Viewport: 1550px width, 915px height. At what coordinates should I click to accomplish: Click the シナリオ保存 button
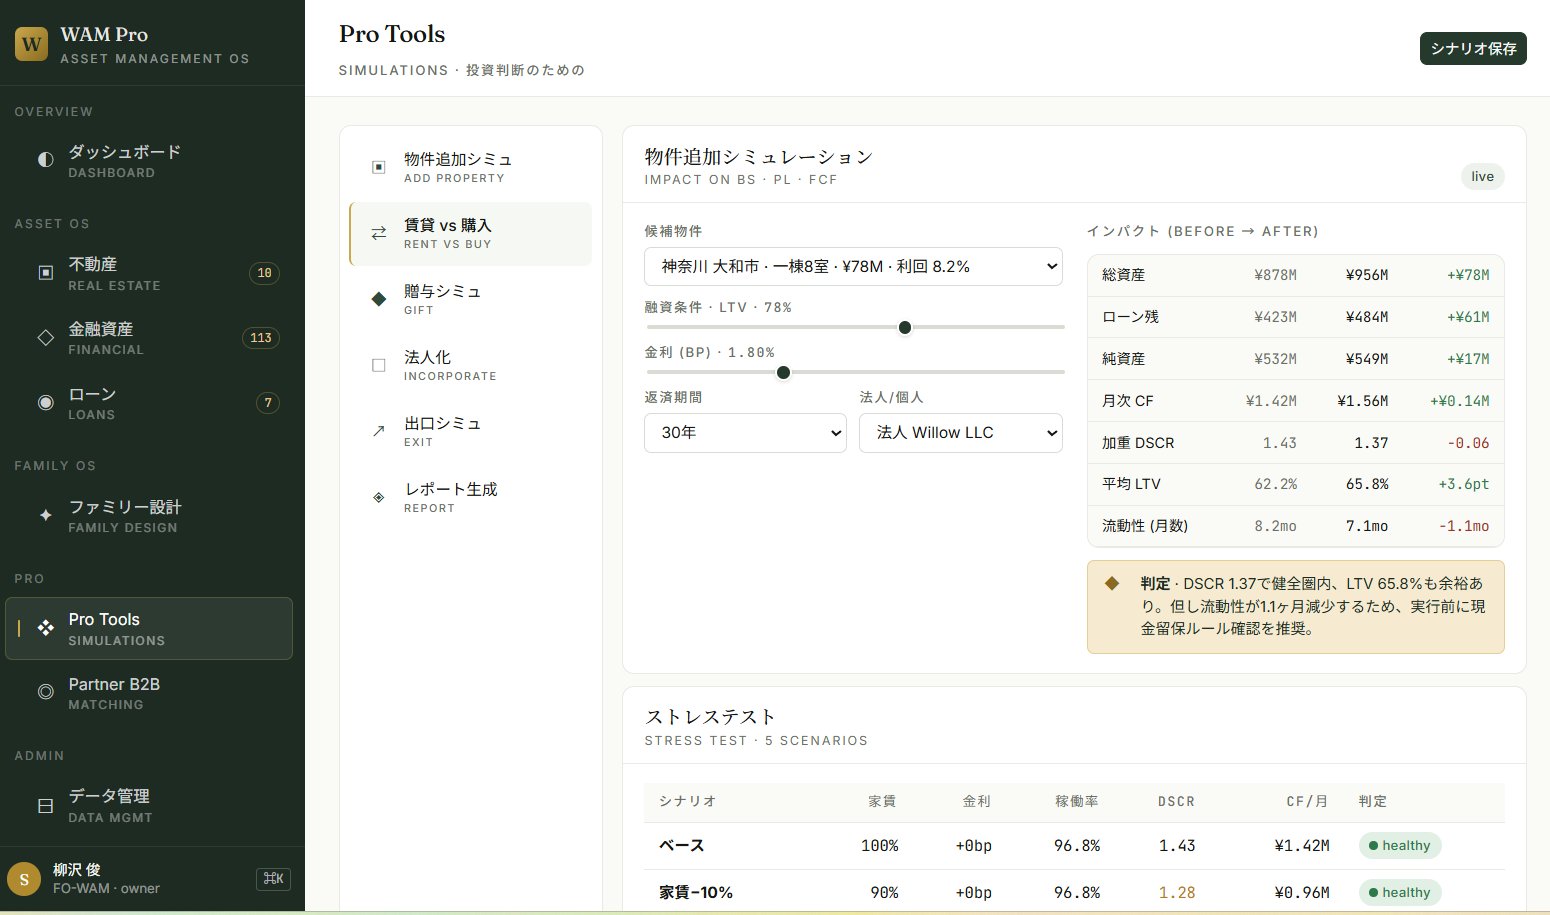coord(1472,49)
